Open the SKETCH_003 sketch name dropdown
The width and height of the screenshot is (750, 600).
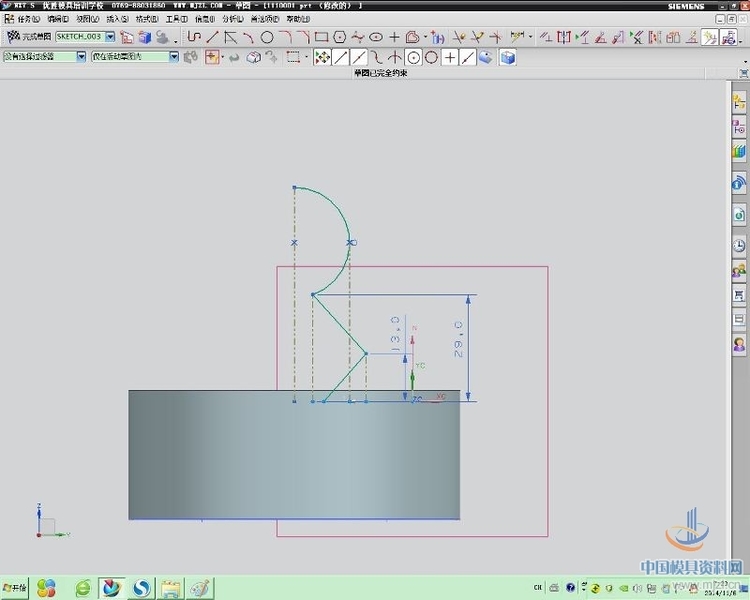pyautogui.click(x=110, y=37)
